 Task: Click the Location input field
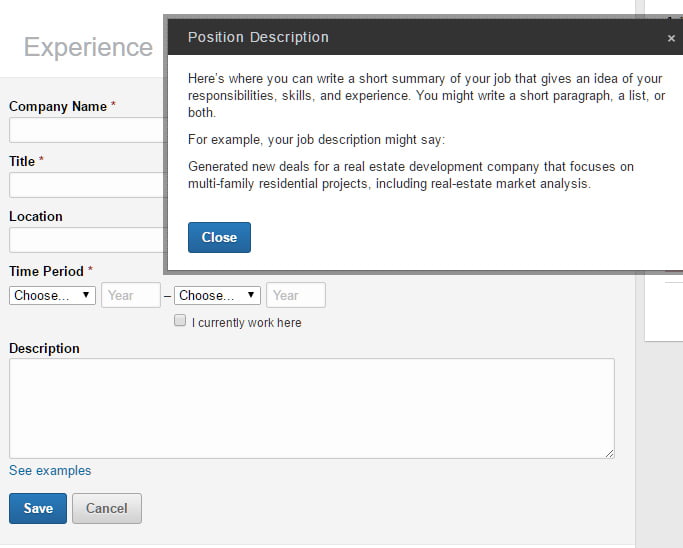coord(87,240)
